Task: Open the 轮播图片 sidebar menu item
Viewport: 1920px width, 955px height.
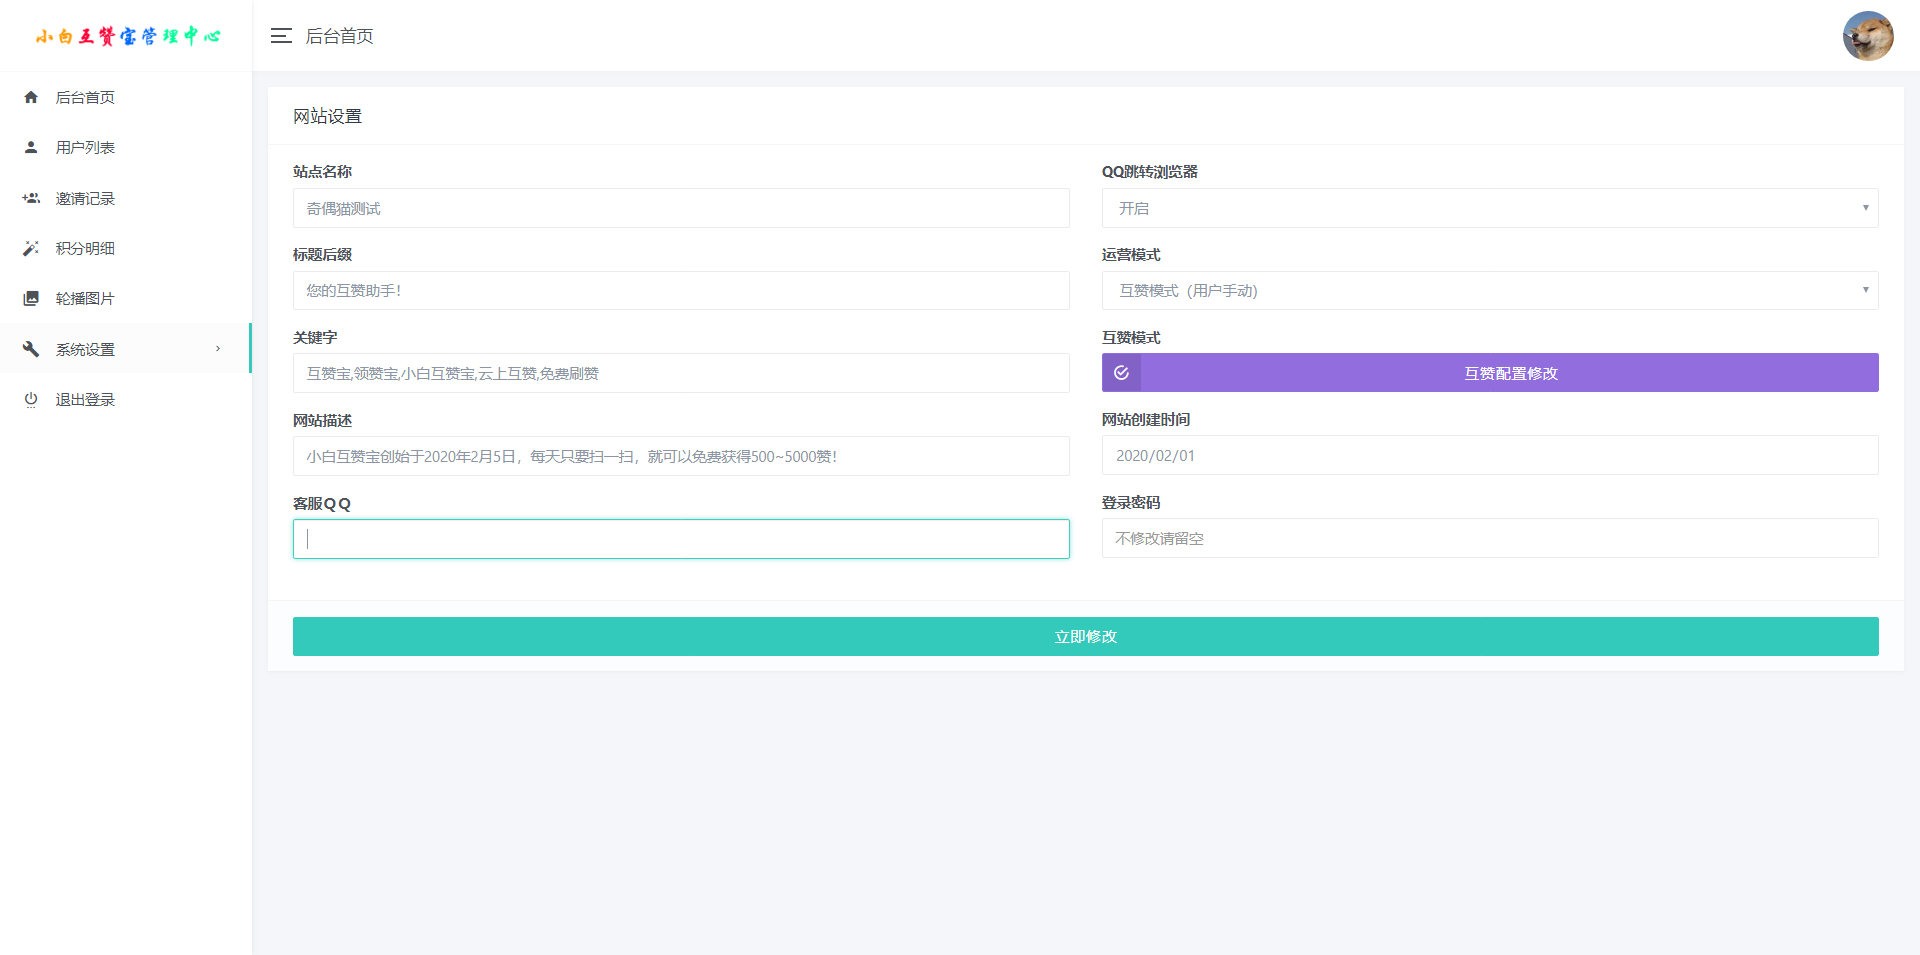Action: click(126, 298)
